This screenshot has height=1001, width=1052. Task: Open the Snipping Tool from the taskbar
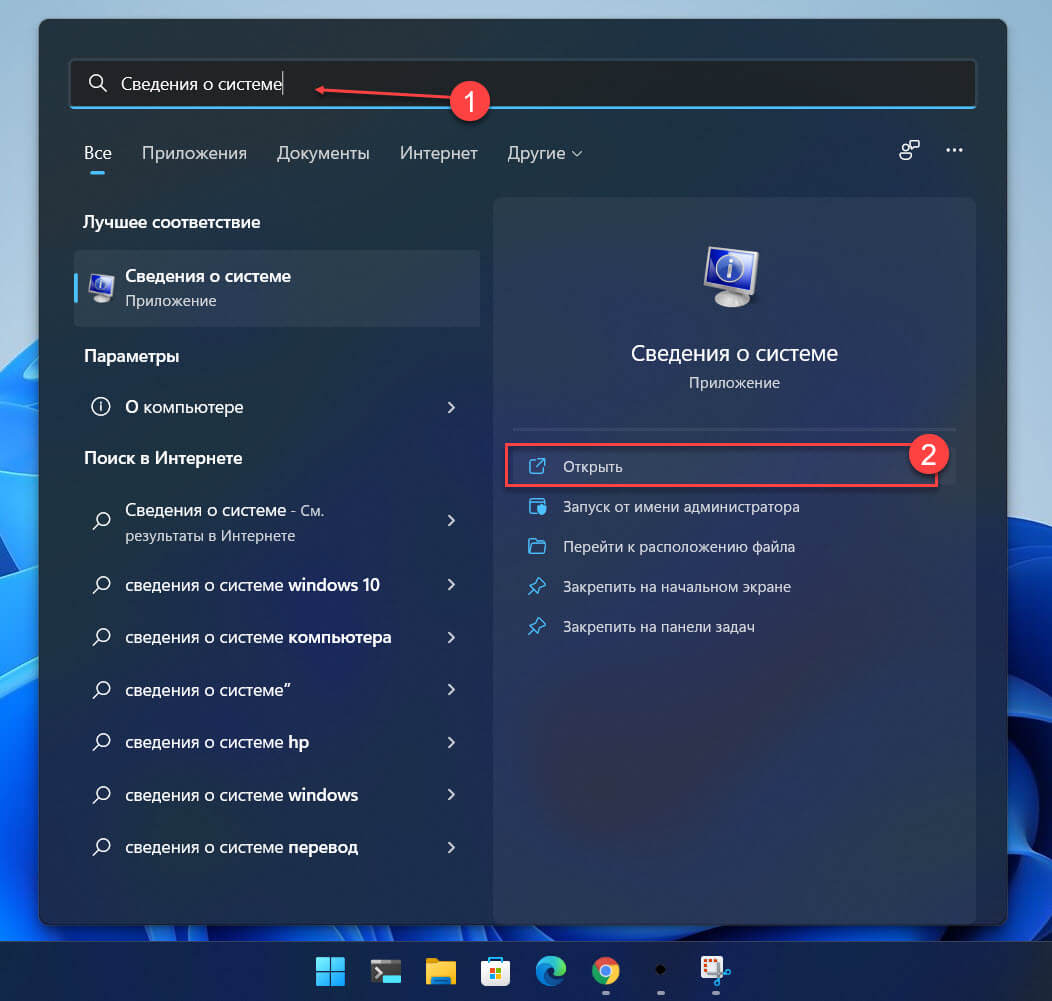[715, 971]
